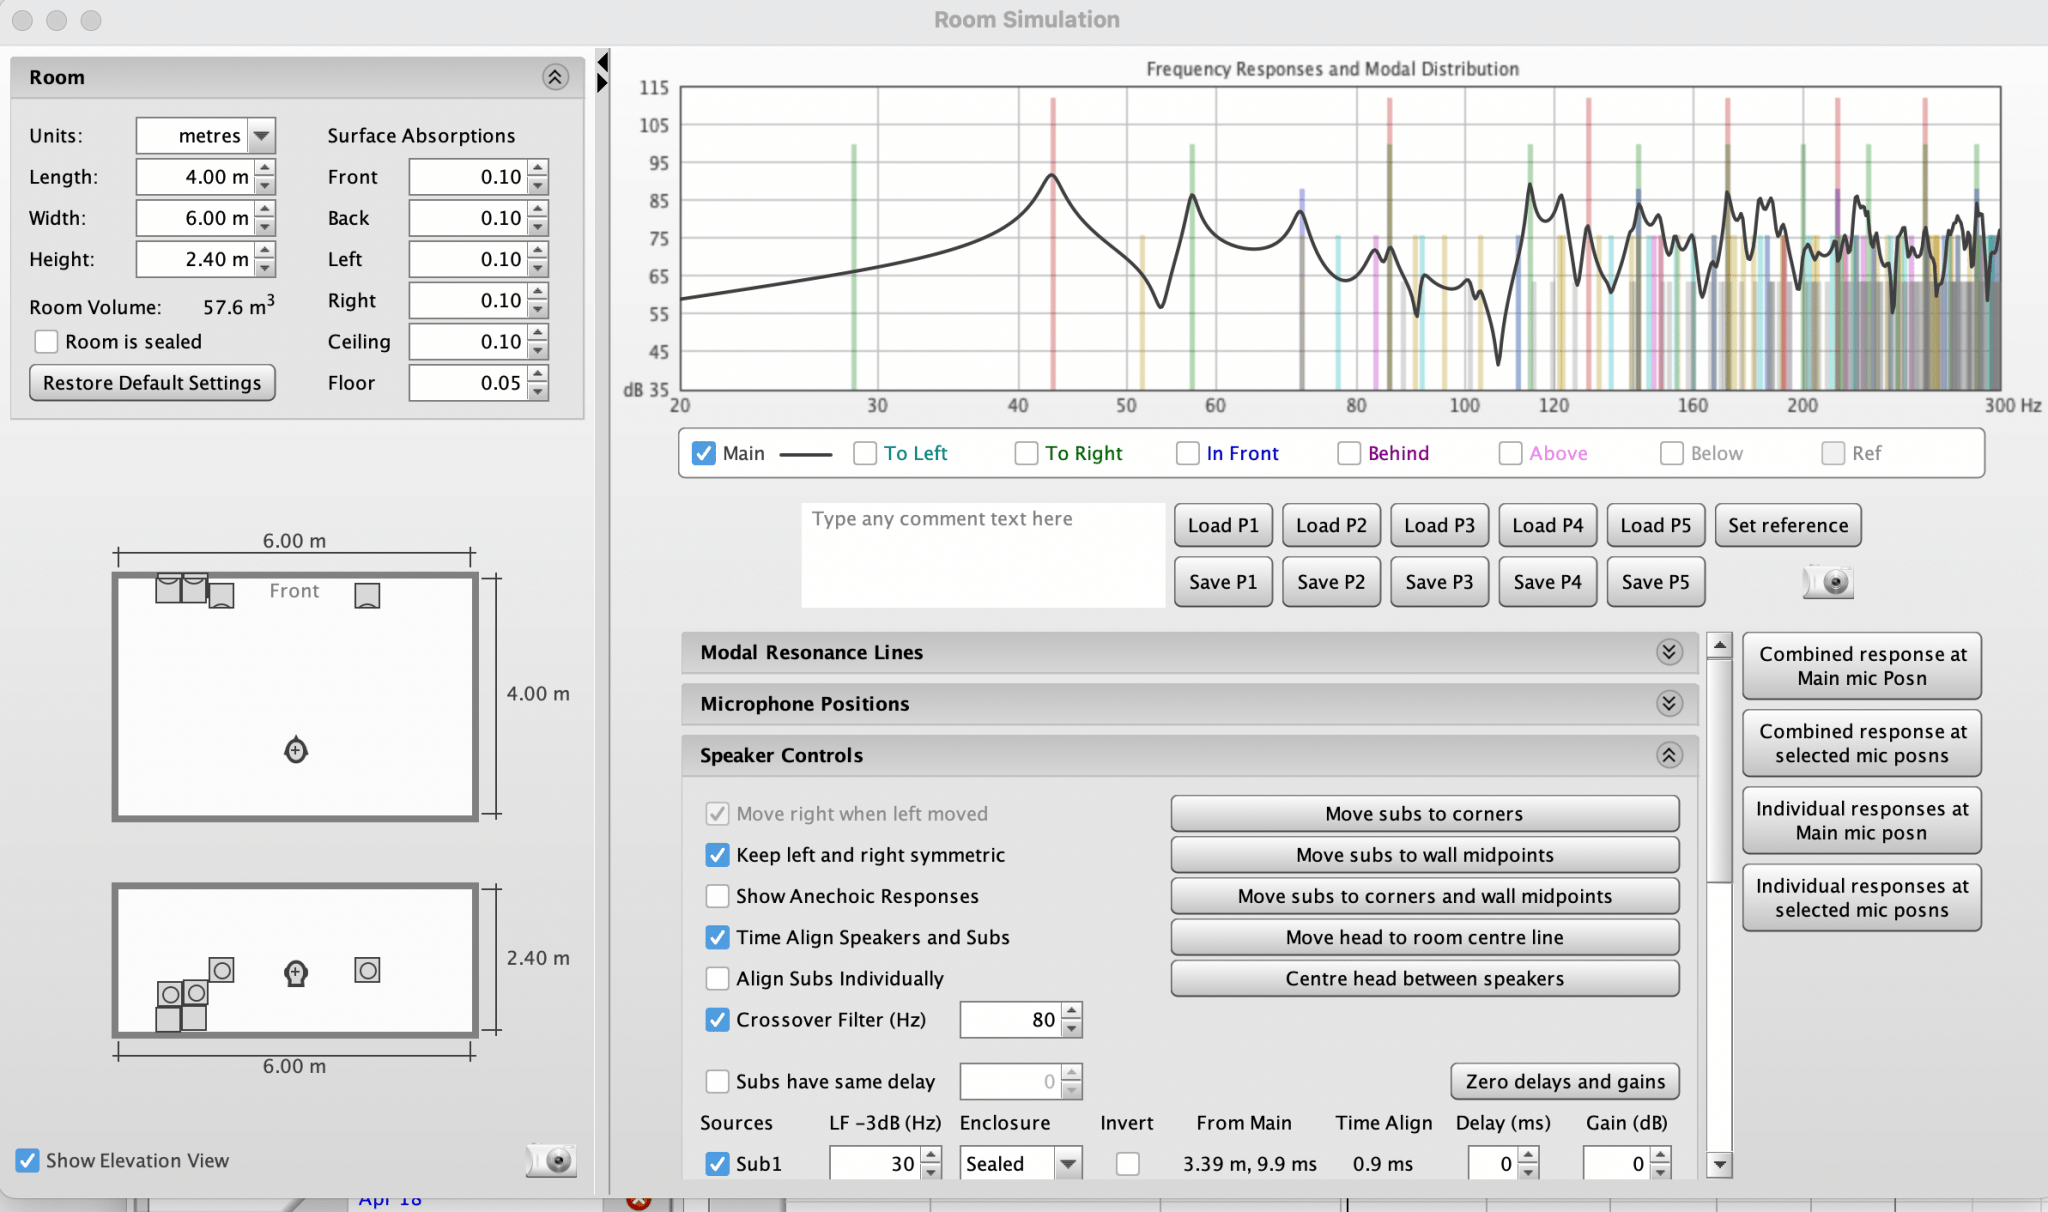Click the camera snapshot icon beside Show Elevation View
This screenshot has height=1212, width=2048.
point(551,1160)
